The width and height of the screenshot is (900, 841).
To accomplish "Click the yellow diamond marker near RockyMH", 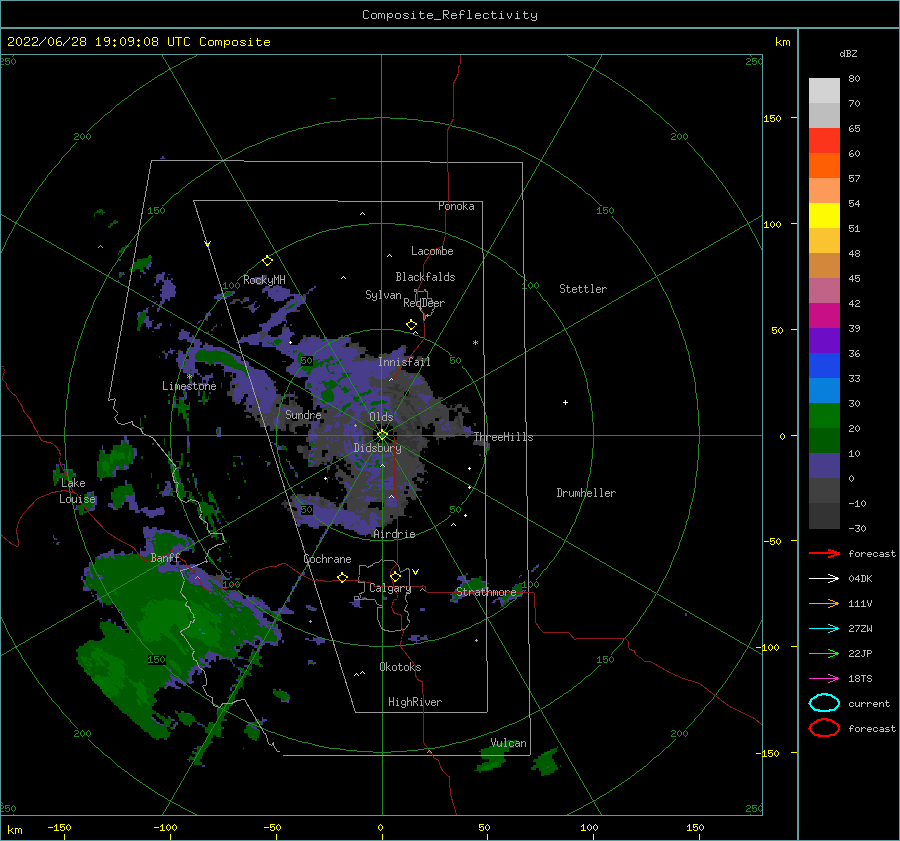I will click(x=267, y=261).
